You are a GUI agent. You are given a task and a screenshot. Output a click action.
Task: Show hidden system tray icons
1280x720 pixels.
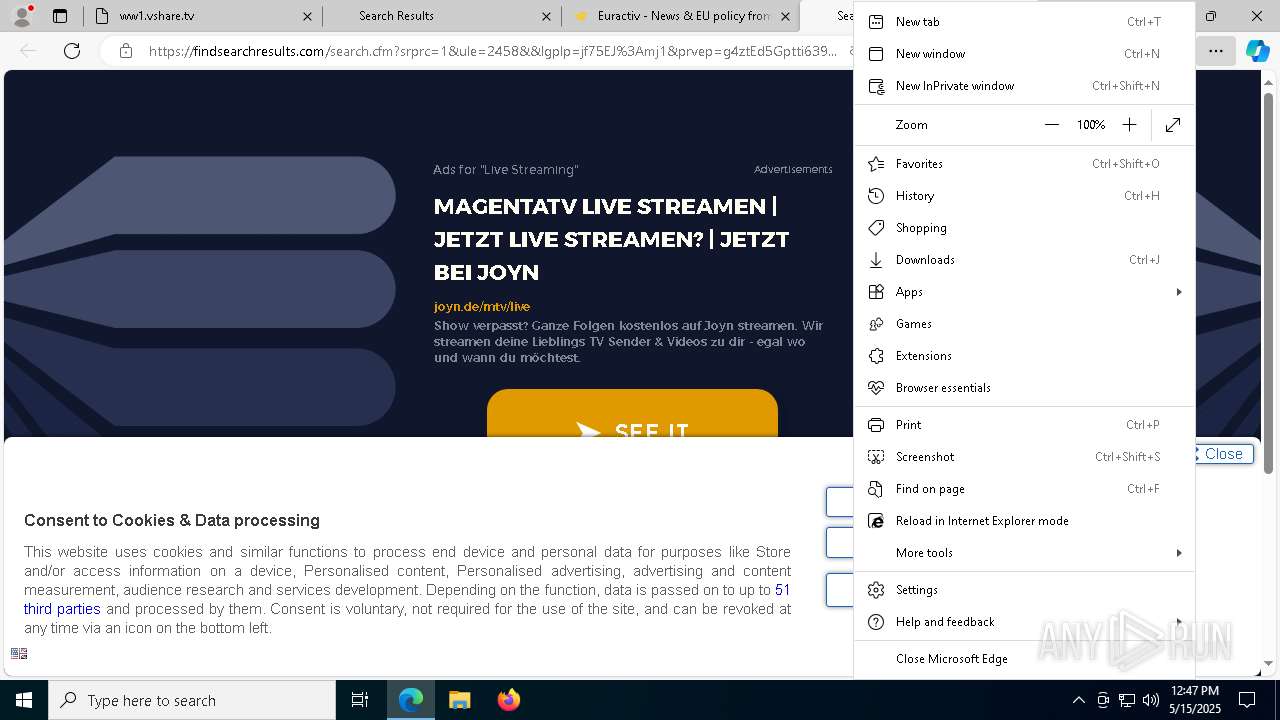click(x=1078, y=700)
